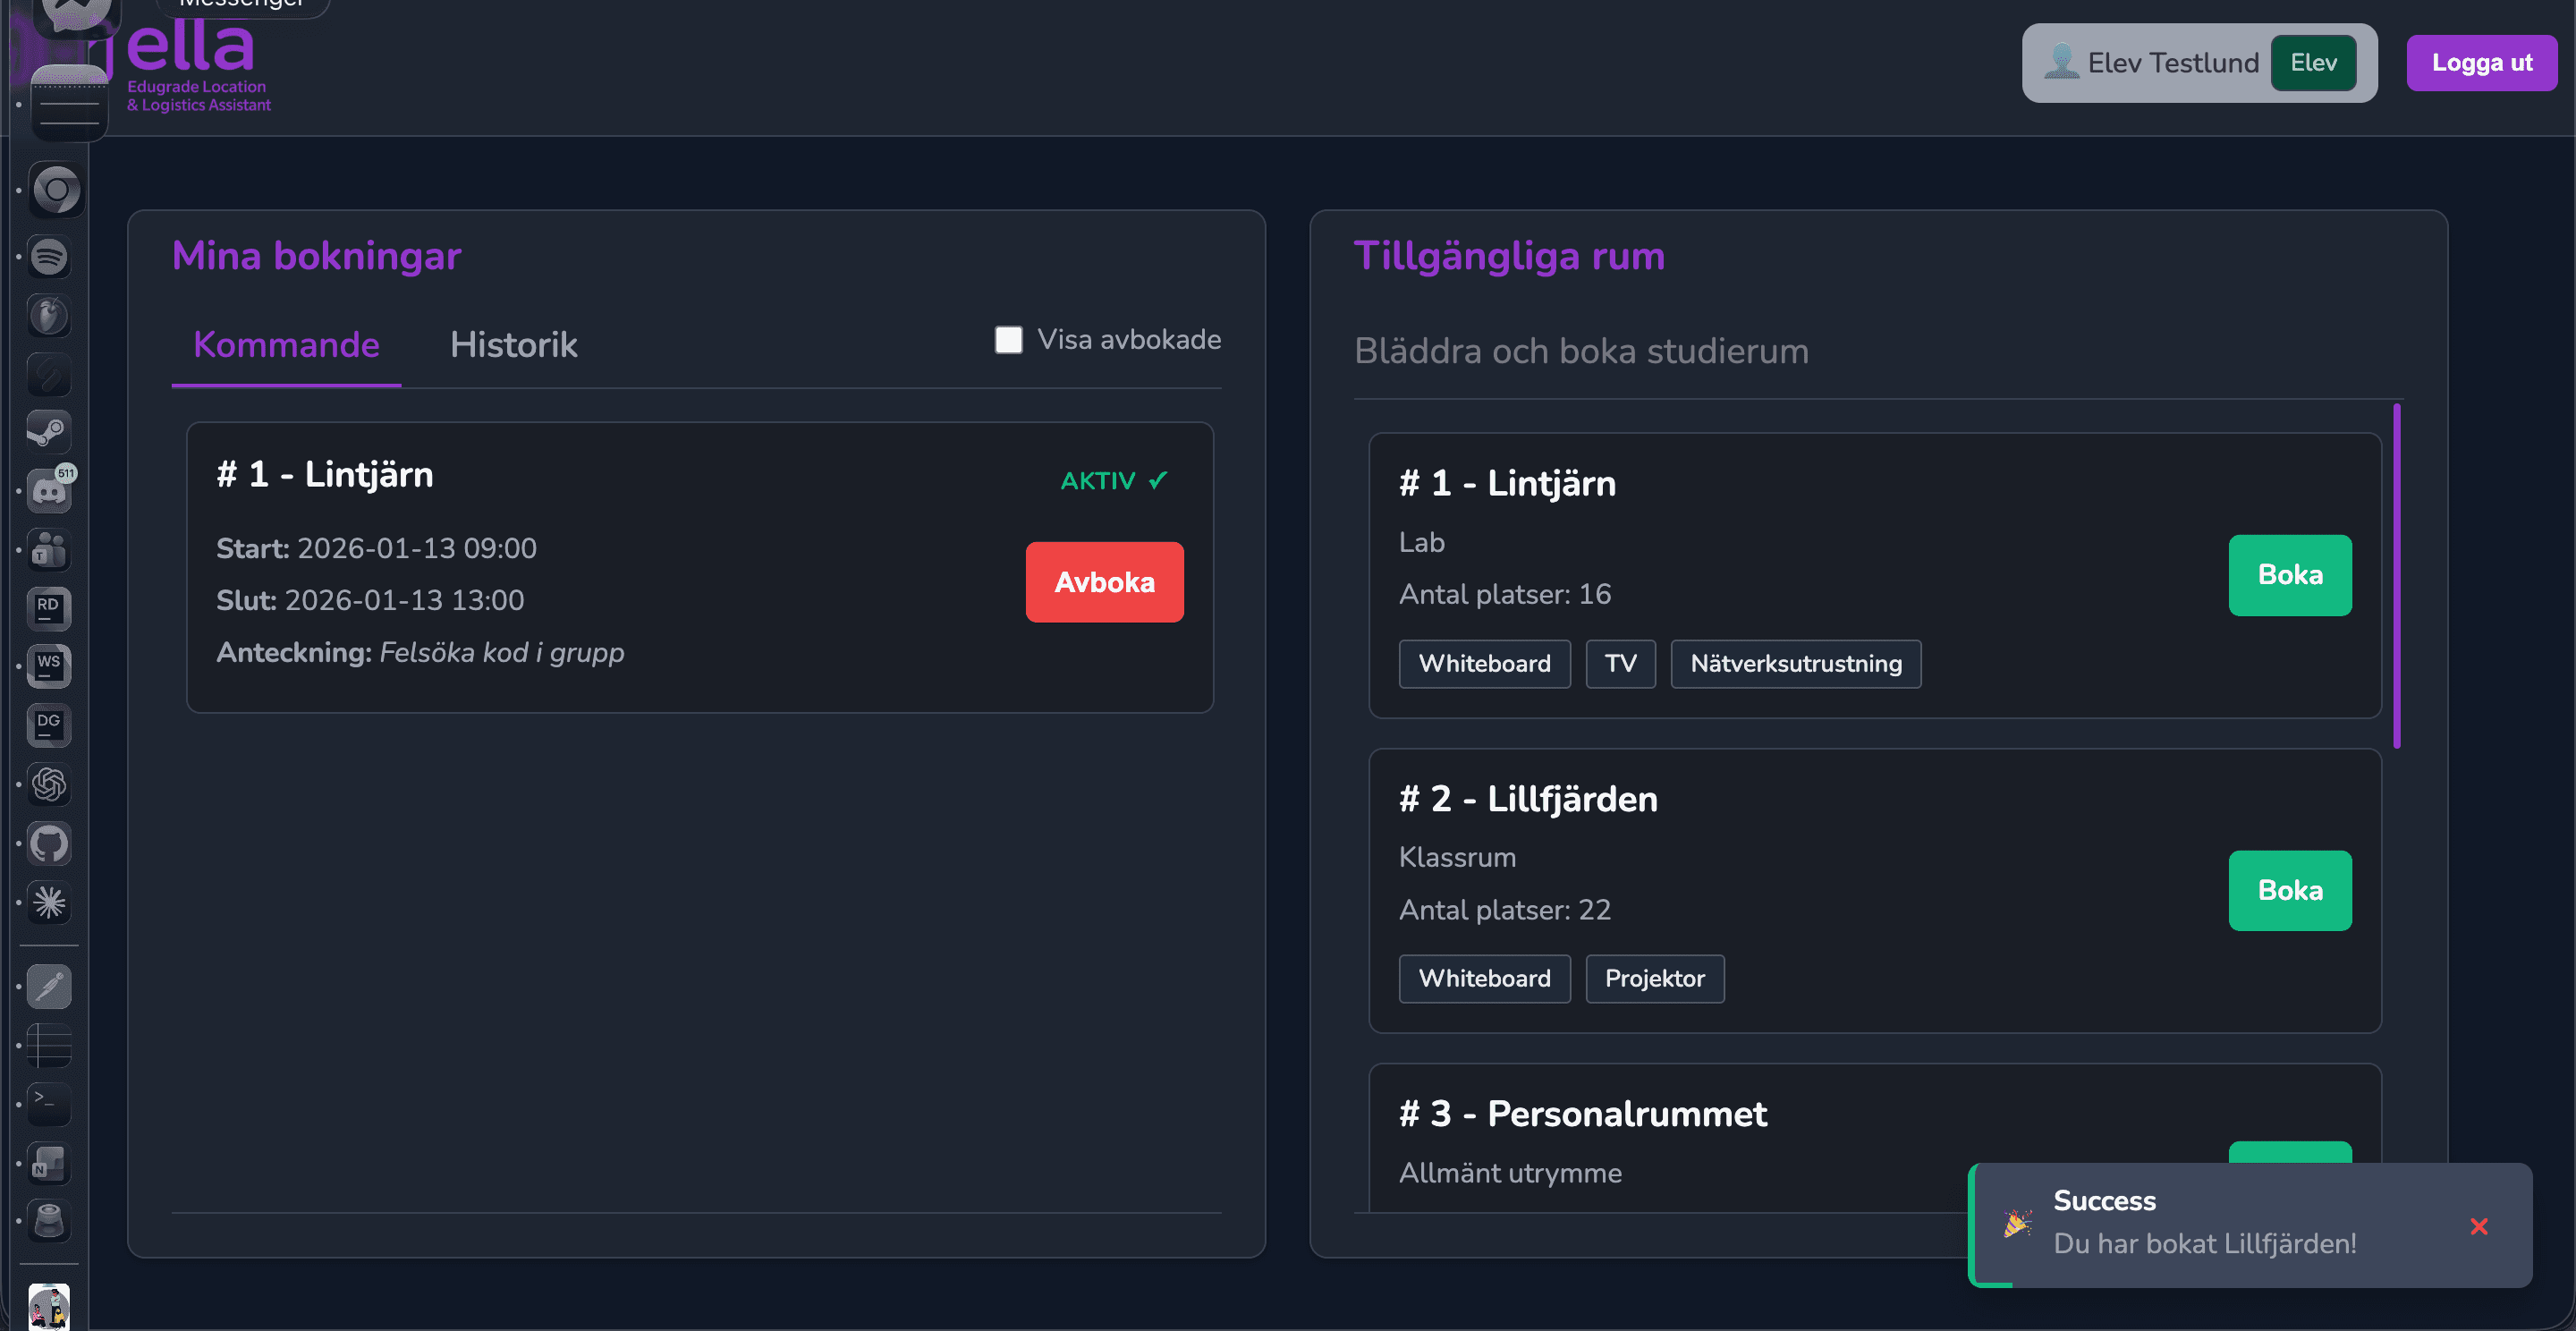The height and width of the screenshot is (1331, 2576).
Task: Open Spotify from the dock
Action: coord(49,257)
